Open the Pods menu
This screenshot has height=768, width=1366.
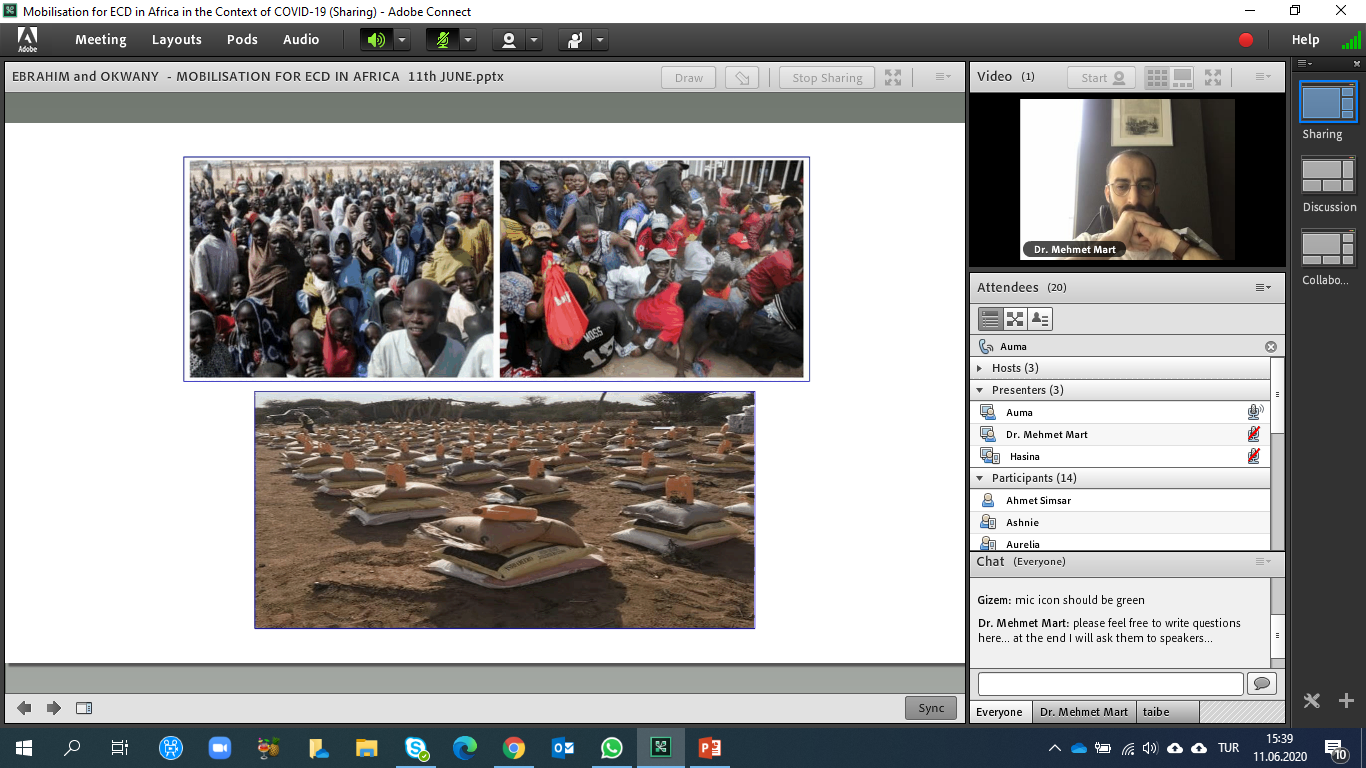(242, 40)
